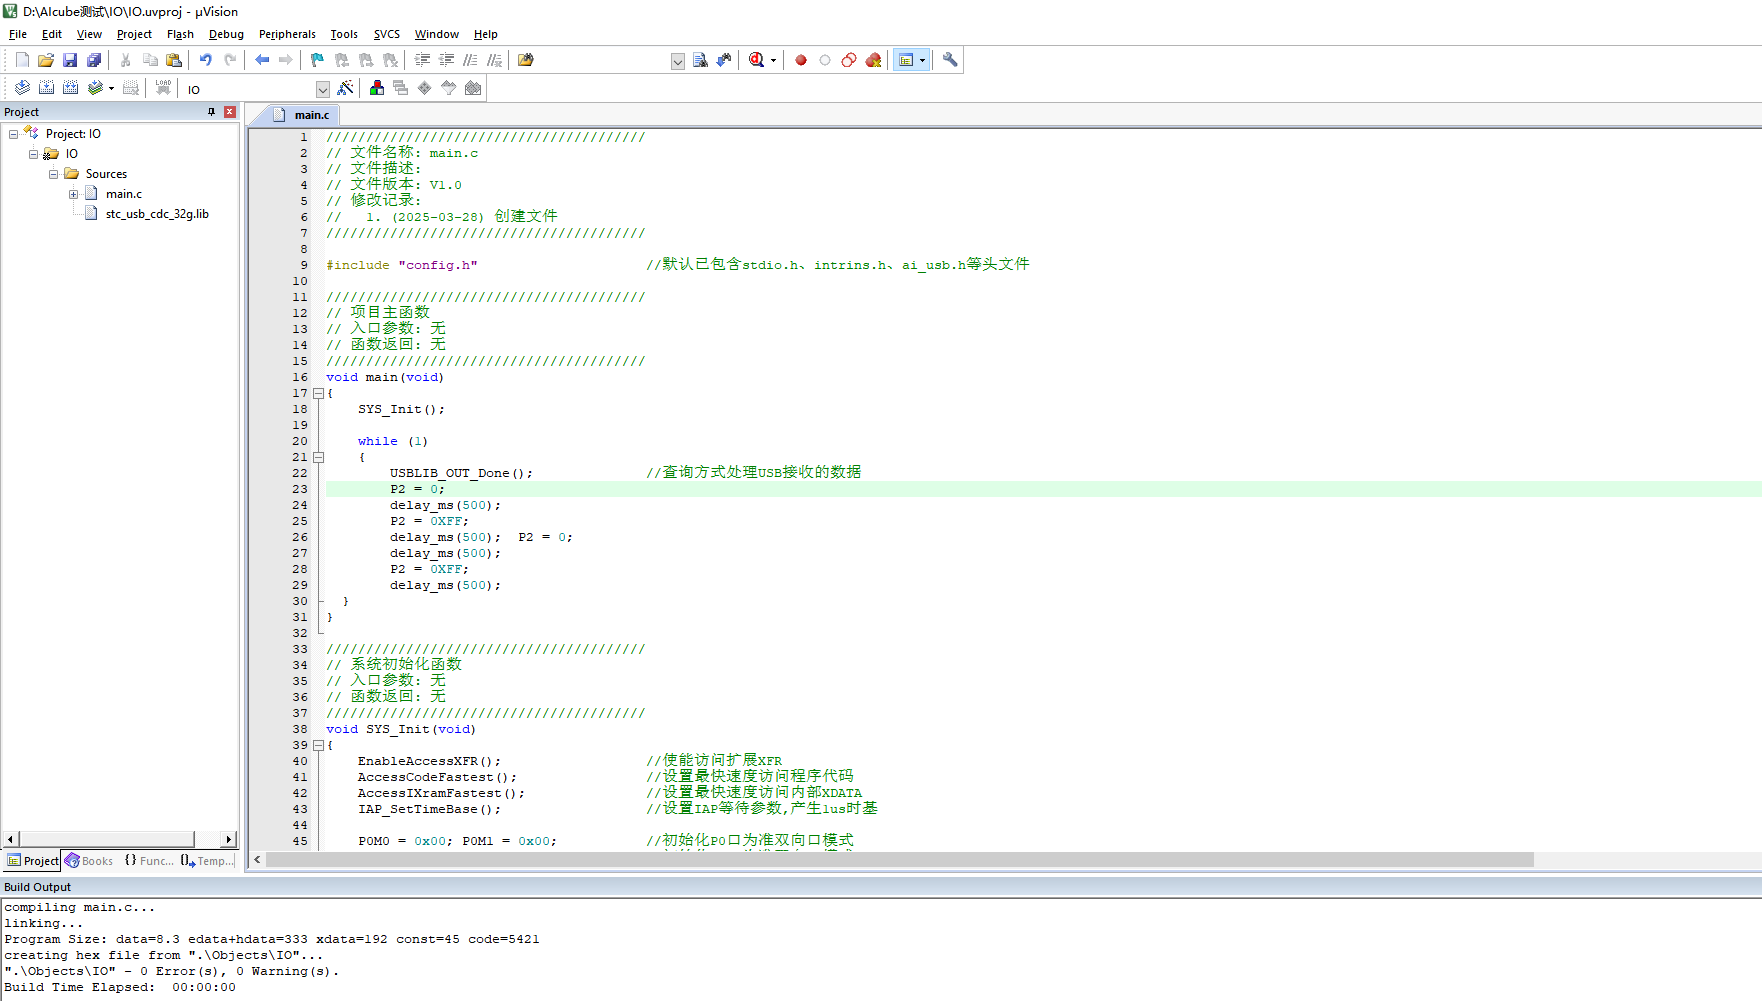Toggle the project window view button

click(x=906, y=60)
